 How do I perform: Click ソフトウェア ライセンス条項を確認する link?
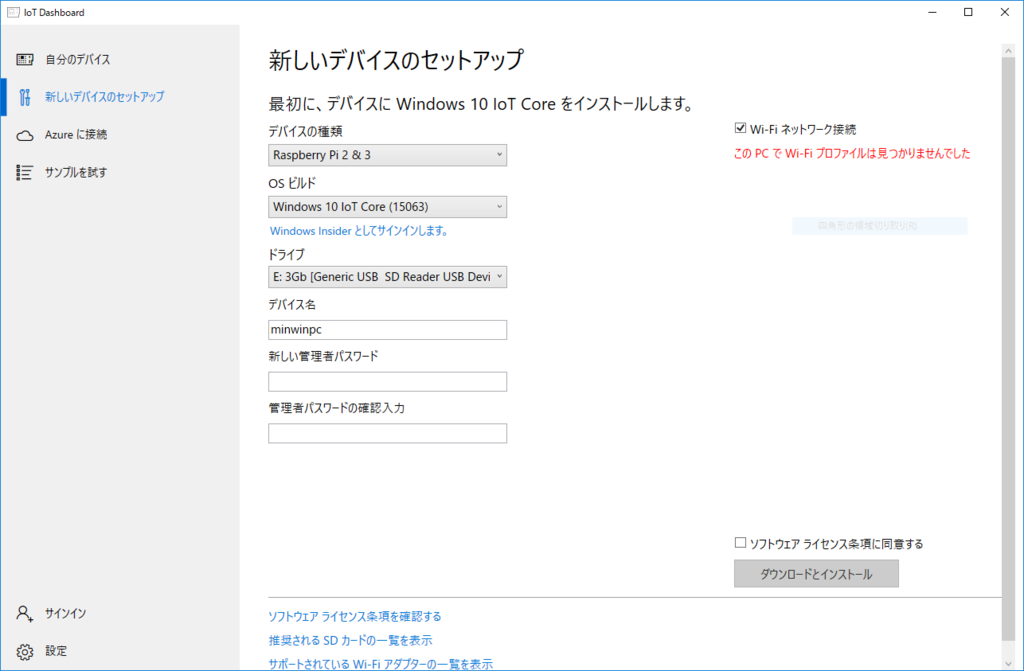[356, 615]
